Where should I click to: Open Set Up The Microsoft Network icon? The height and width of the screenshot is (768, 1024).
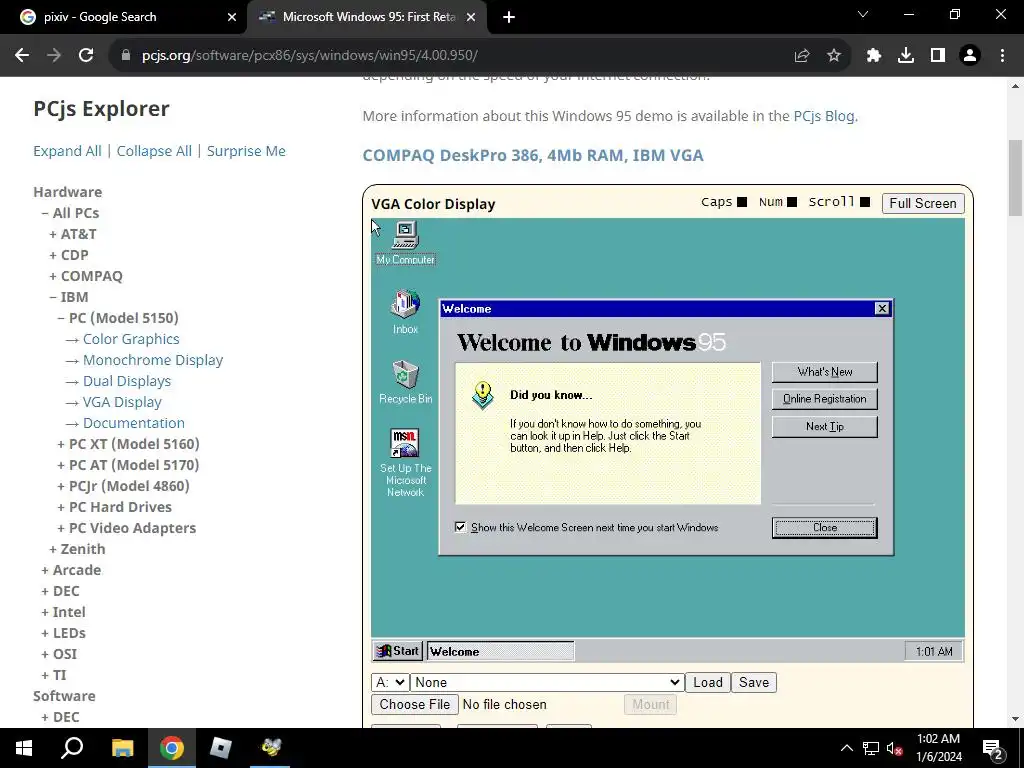(406, 462)
